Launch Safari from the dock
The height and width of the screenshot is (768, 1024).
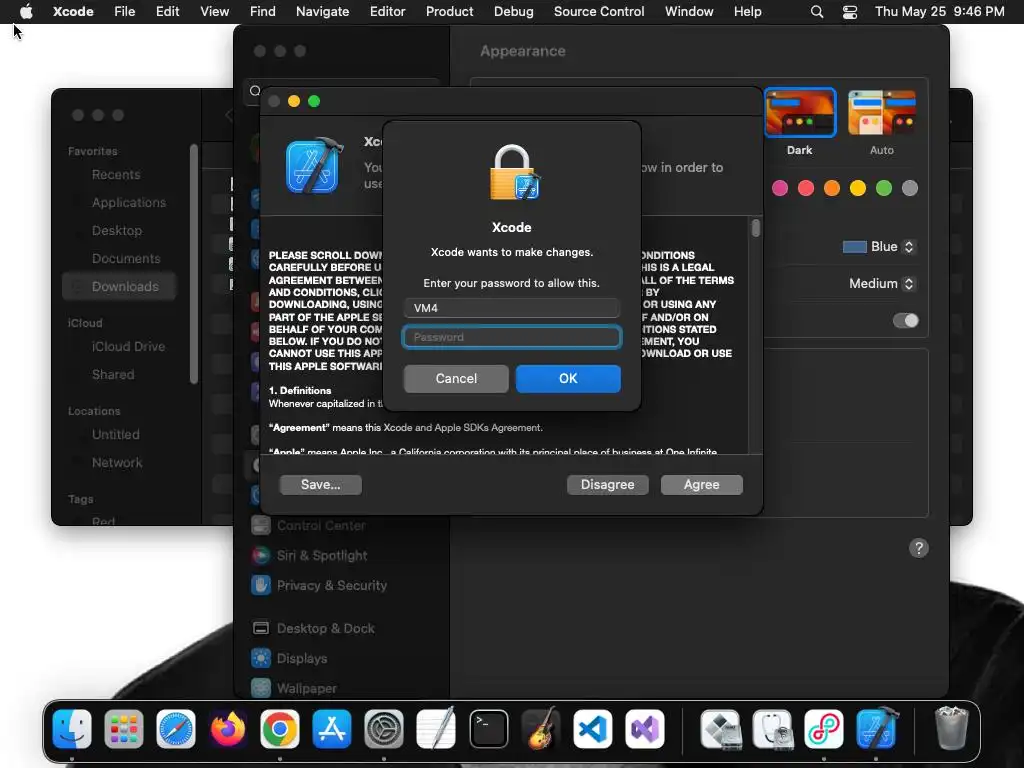176,729
